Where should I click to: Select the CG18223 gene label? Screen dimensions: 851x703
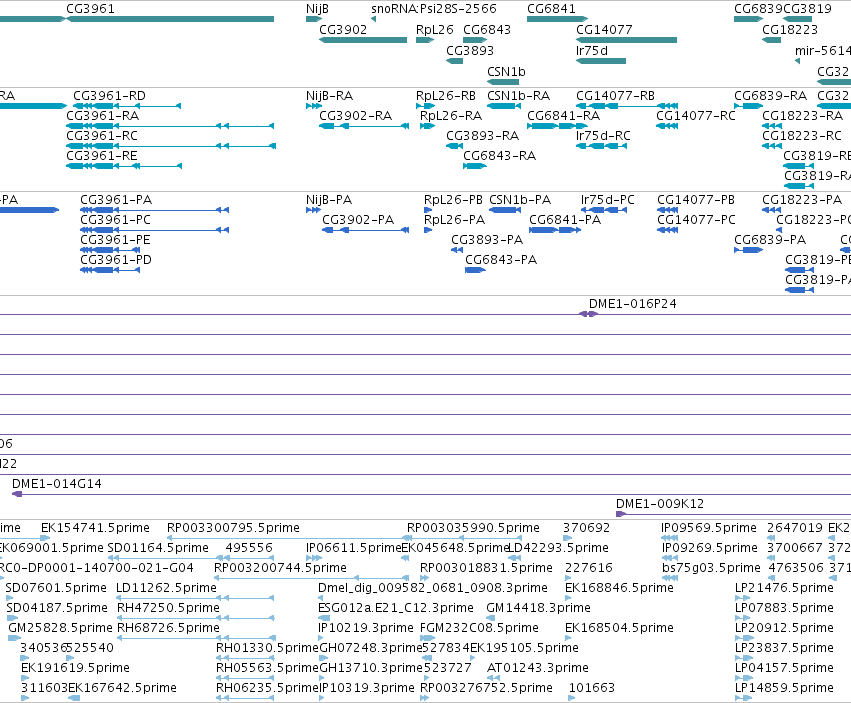(790, 30)
